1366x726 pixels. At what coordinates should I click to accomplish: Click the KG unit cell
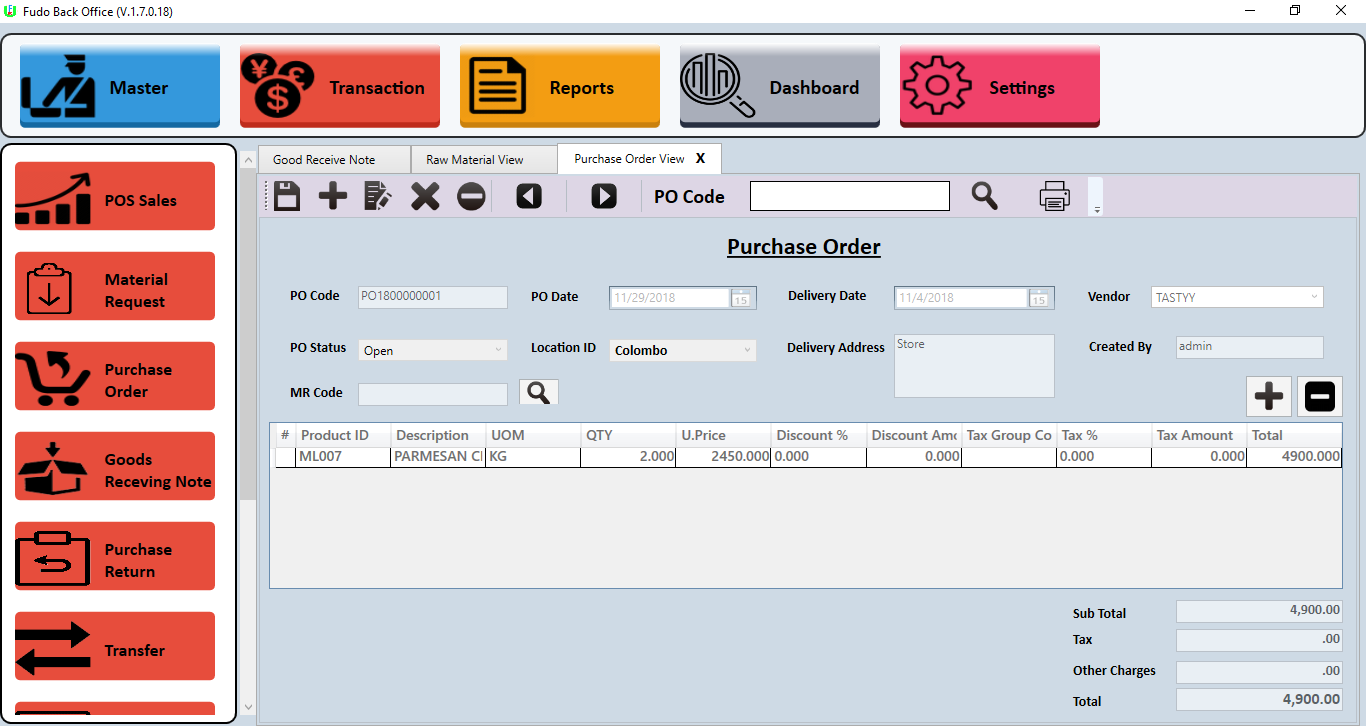pos(533,457)
